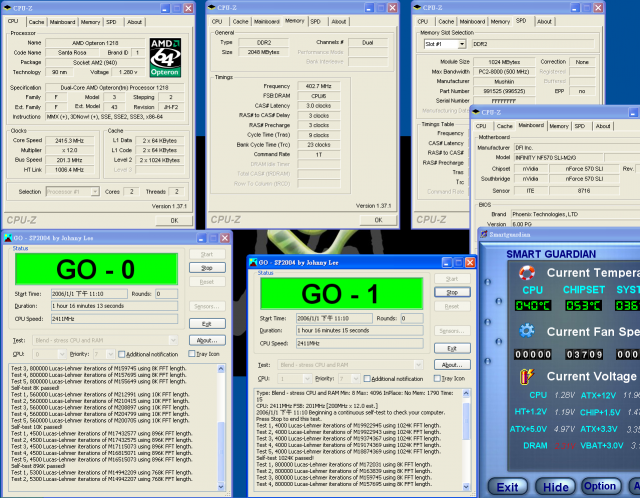The height and width of the screenshot is (498, 640).
Task: Switch to Cache tab in first CPU-Z window
Action: click(x=36, y=22)
